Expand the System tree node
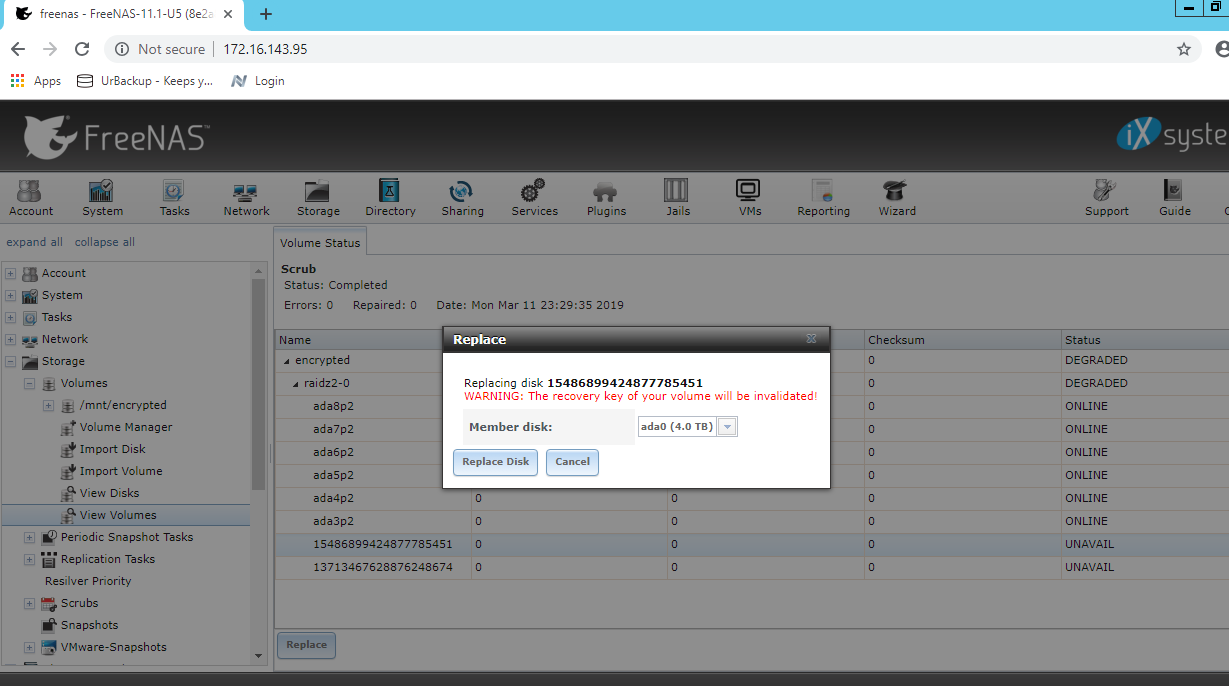 point(10,295)
